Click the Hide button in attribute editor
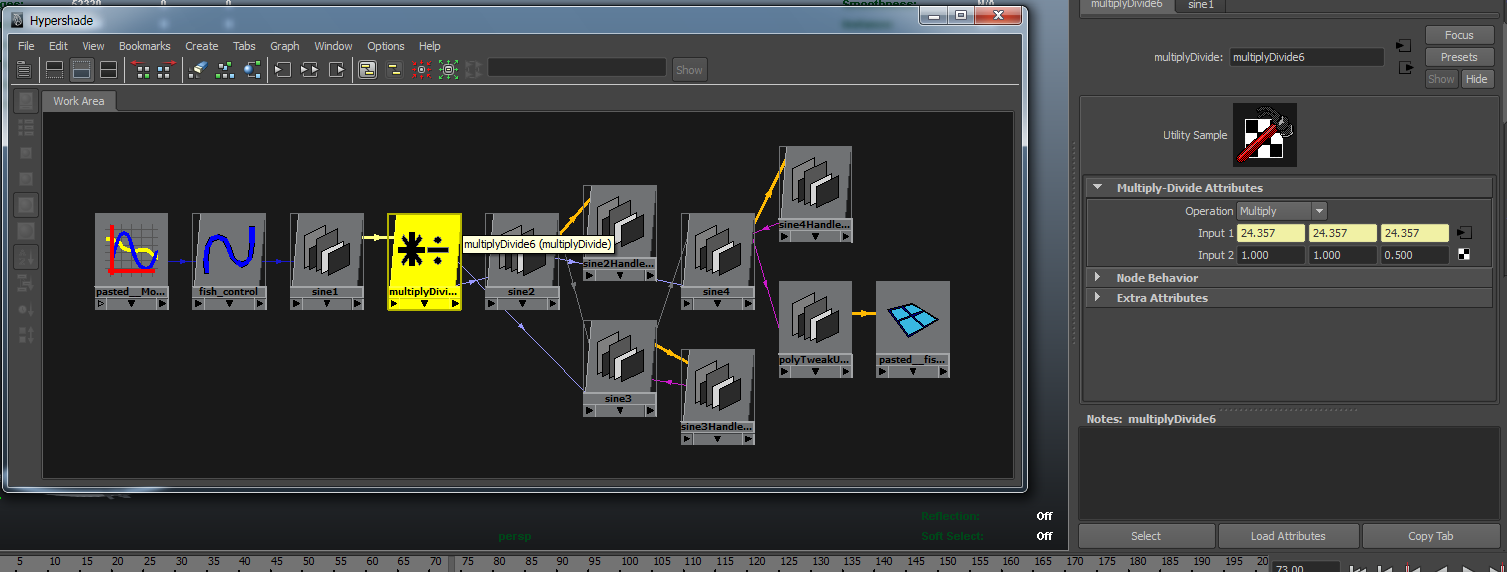 1476,79
